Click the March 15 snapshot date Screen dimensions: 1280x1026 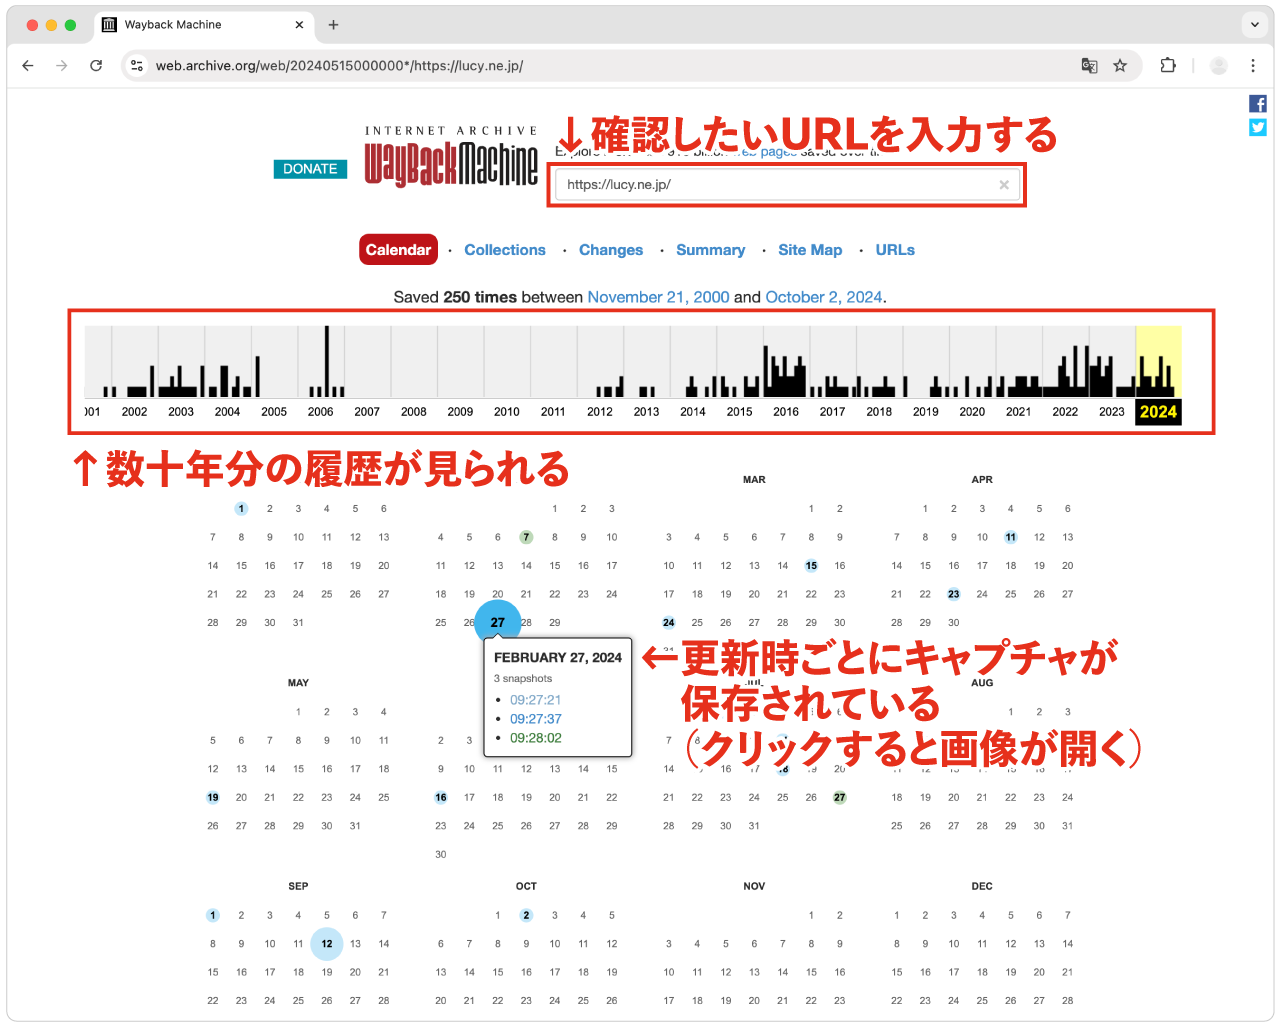pos(811,566)
